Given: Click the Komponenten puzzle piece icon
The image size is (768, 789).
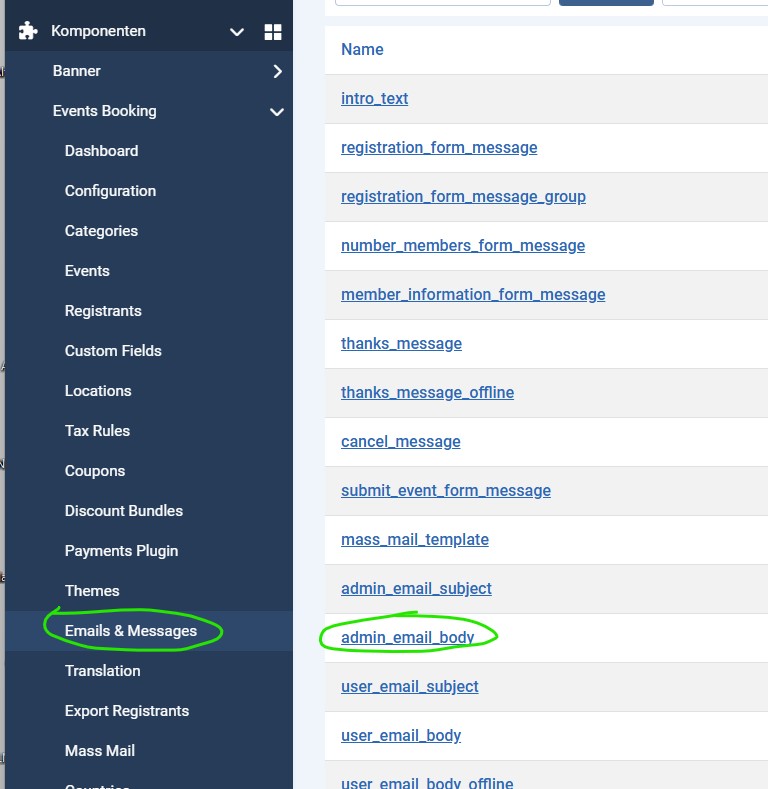Looking at the screenshot, I should tap(28, 31).
